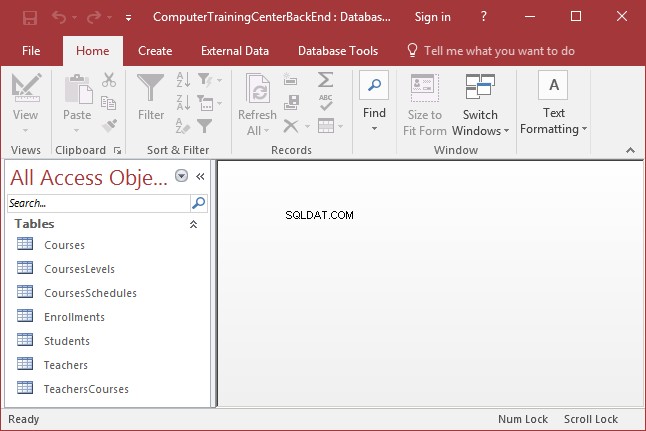The height and width of the screenshot is (431, 646).
Task: Switch to the Create tab
Action: pyautogui.click(x=155, y=51)
